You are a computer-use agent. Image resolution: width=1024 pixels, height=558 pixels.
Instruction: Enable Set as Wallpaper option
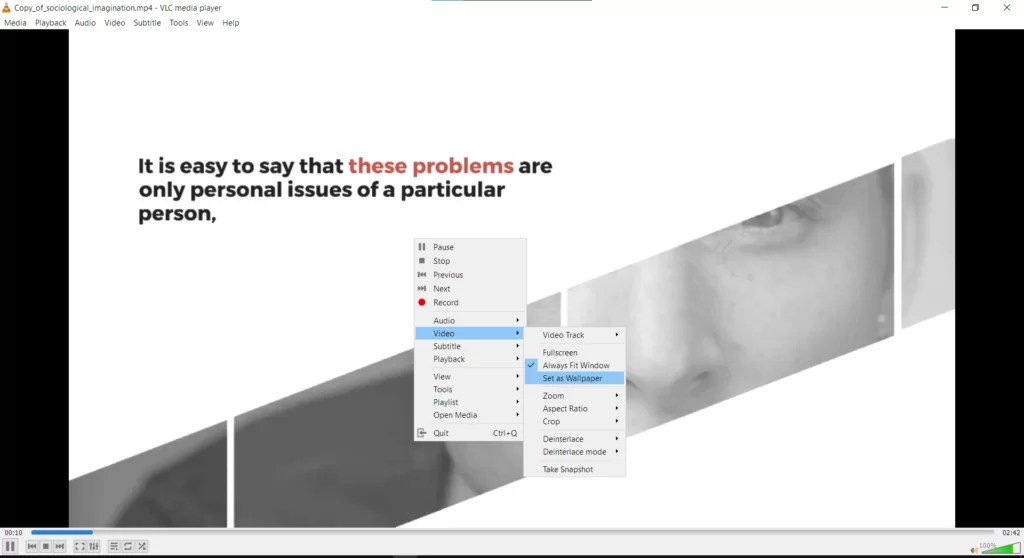pos(575,378)
